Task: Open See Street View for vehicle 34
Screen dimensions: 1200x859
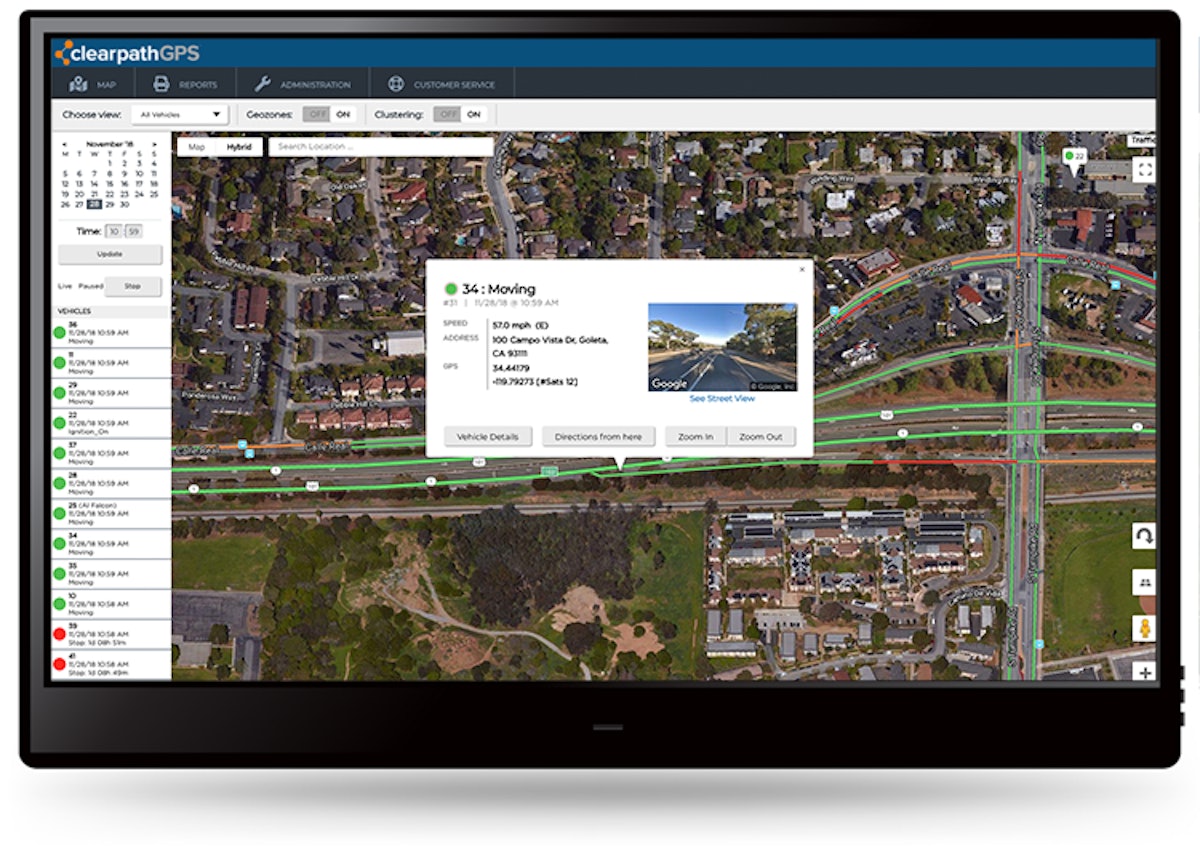Action: pyautogui.click(x=722, y=398)
